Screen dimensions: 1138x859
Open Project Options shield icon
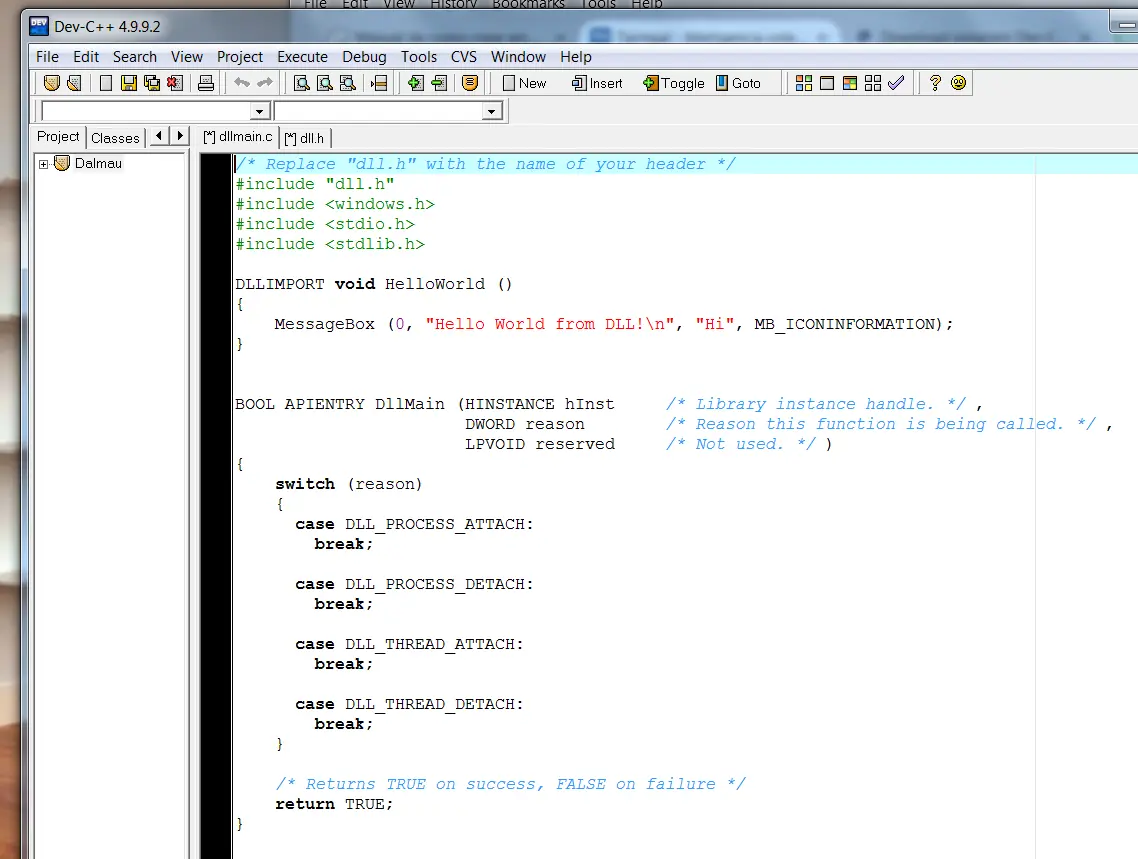point(470,83)
